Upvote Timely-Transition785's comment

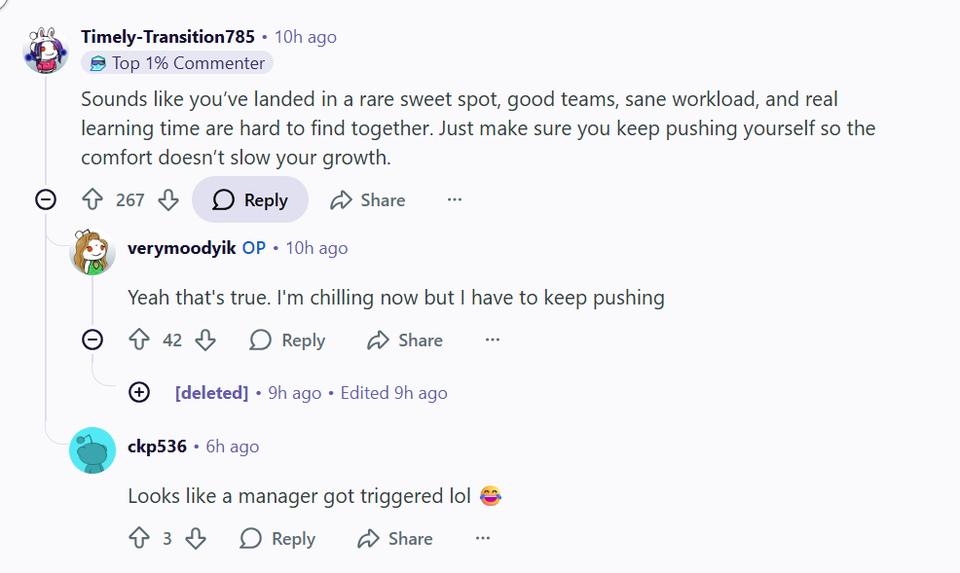tap(93, 200)
